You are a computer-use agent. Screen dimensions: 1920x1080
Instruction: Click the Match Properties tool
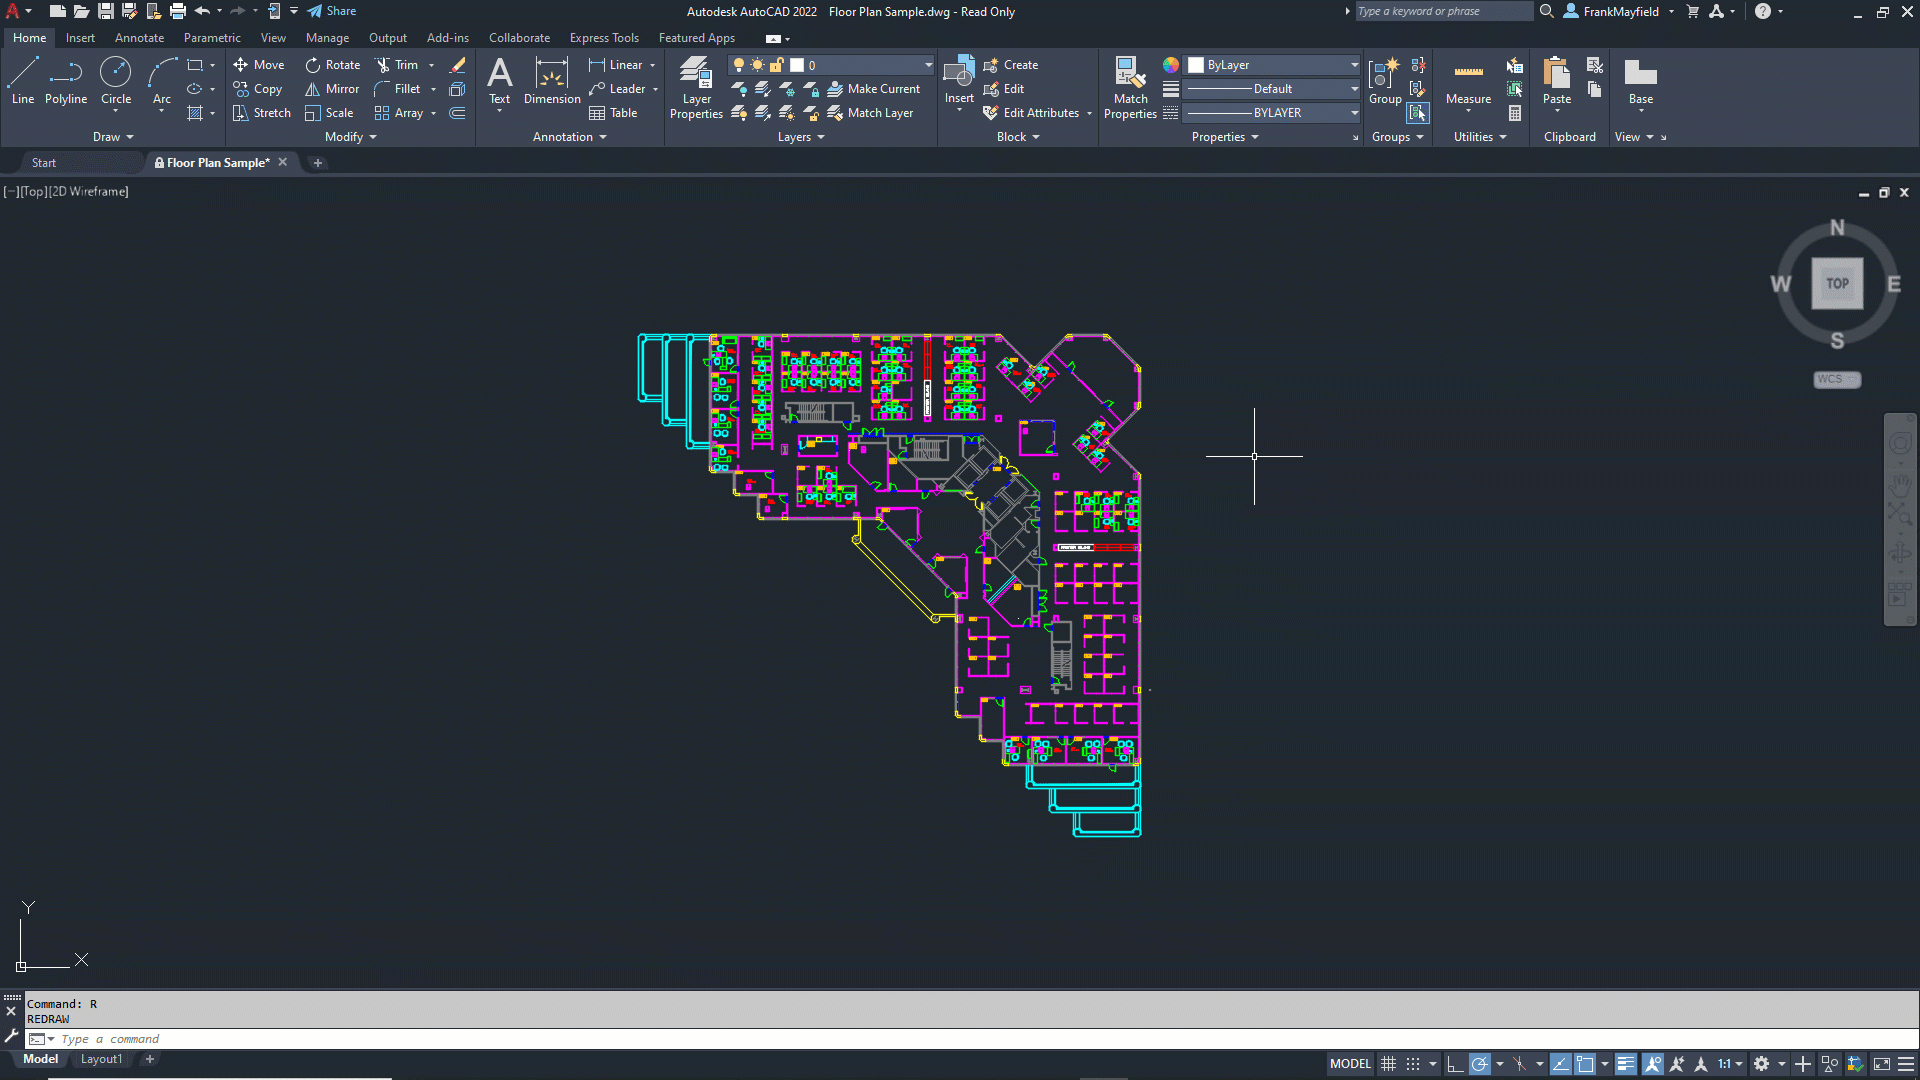click(1130, 88)
